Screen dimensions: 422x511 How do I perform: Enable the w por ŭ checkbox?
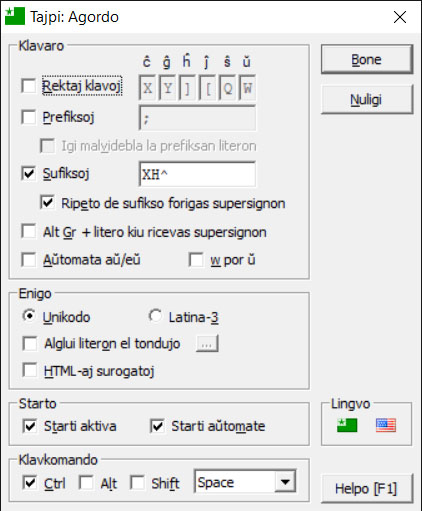(196, 260)
